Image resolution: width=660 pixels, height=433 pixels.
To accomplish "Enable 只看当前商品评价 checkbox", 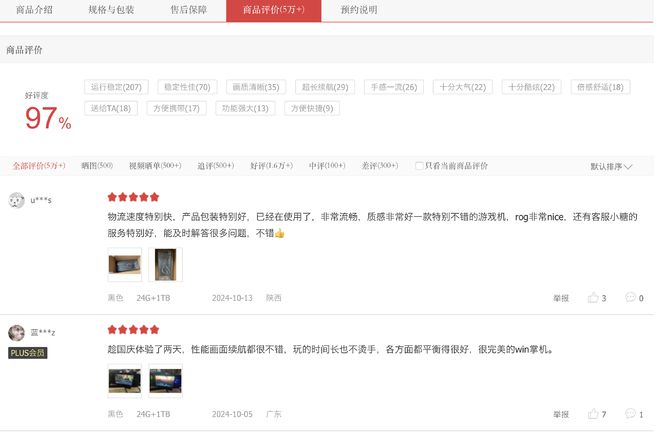I will point(419,166).
